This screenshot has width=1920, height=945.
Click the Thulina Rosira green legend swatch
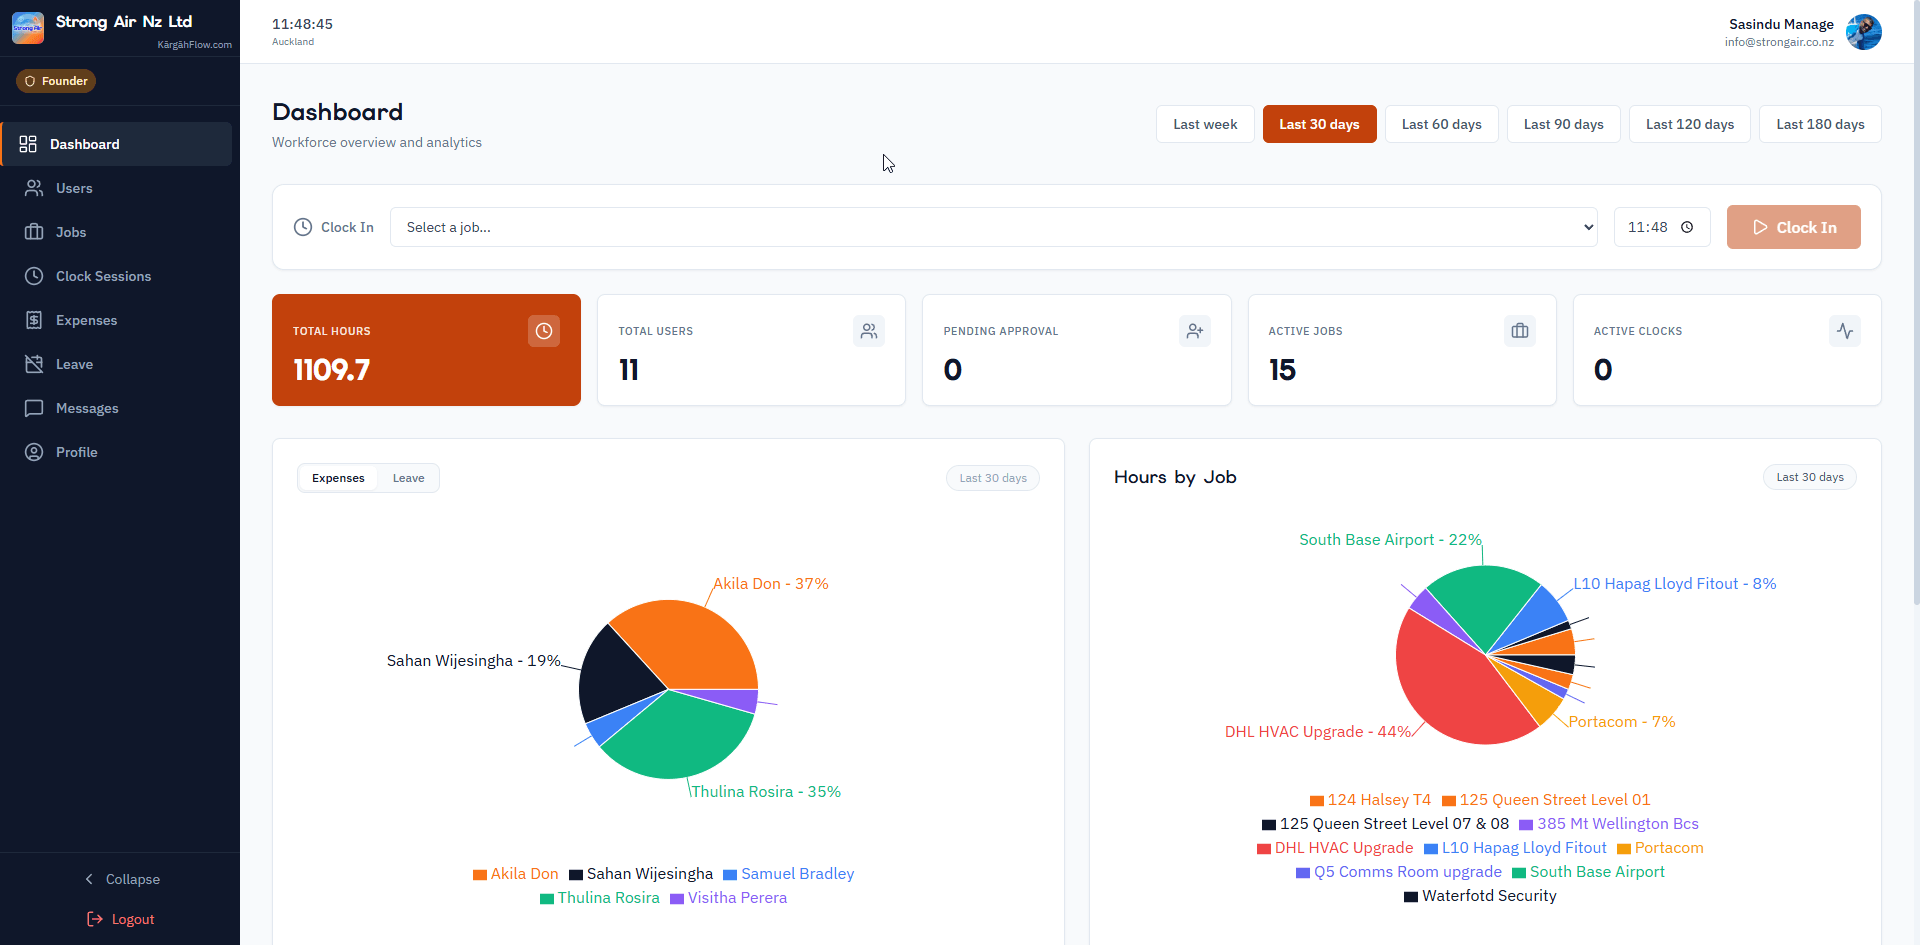pos(547,899)
